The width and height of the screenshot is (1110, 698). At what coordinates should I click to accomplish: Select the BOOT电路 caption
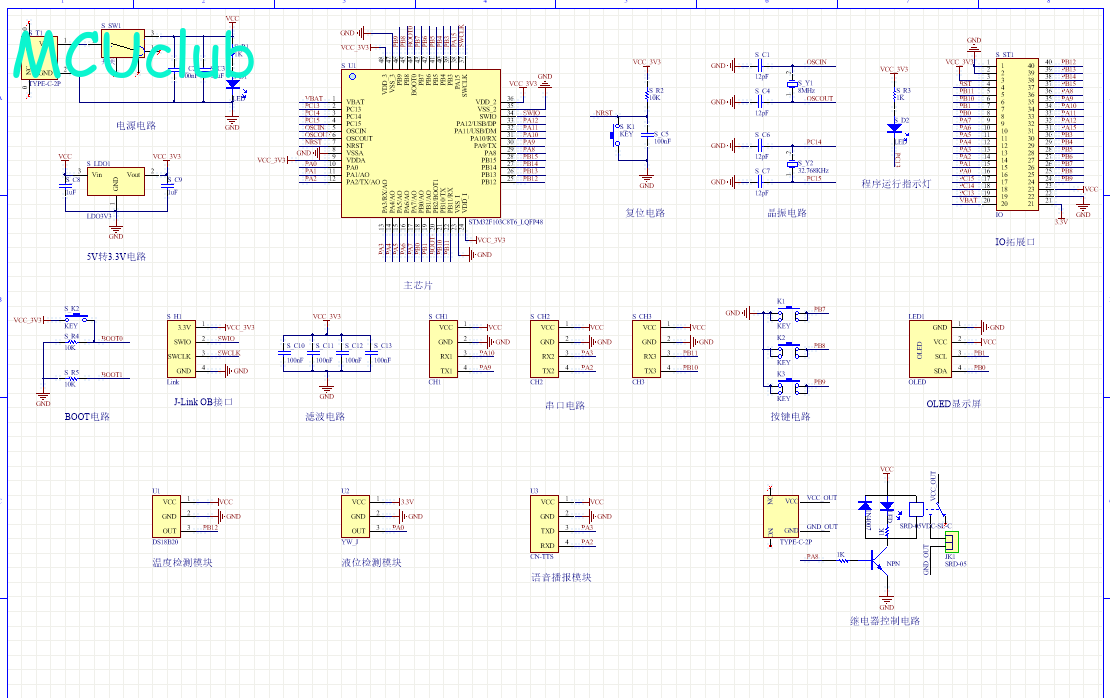pos(87,416)
